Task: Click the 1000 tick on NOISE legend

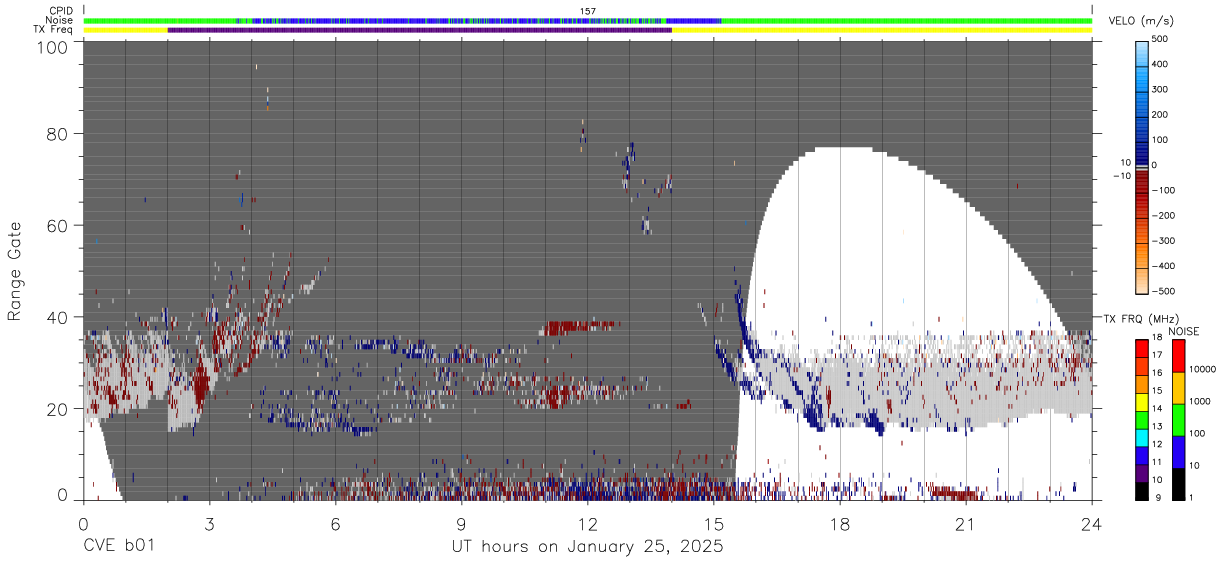Action: click(1201, 401)
